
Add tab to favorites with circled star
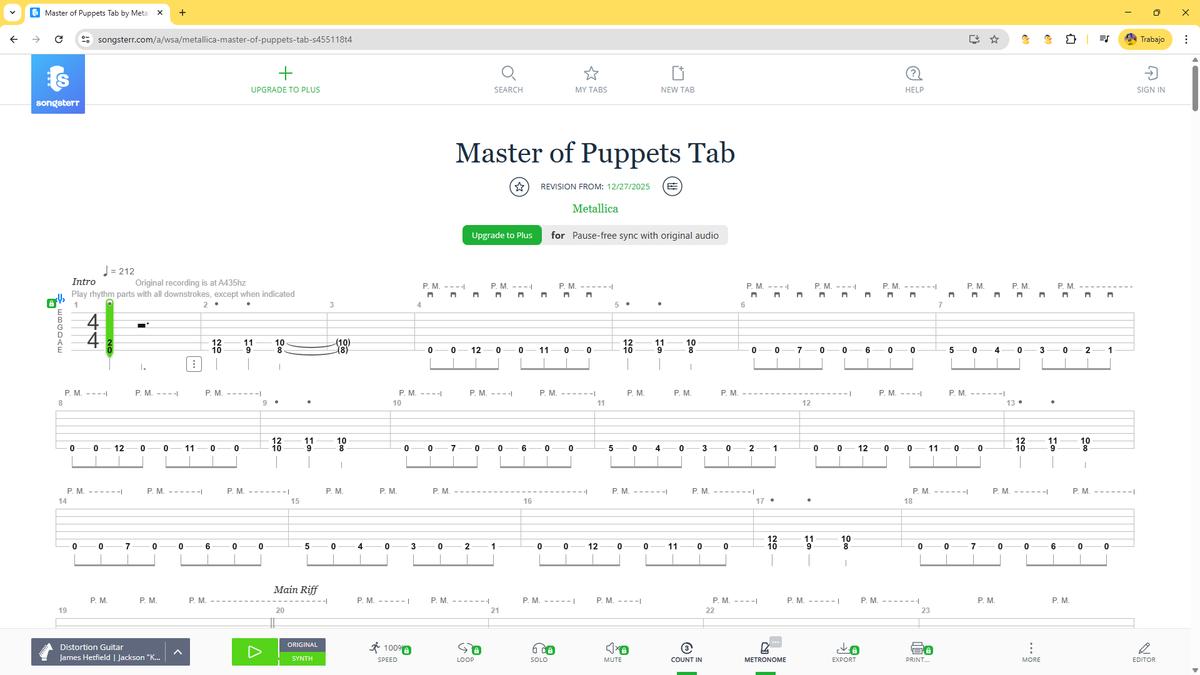tap(519, 186)
